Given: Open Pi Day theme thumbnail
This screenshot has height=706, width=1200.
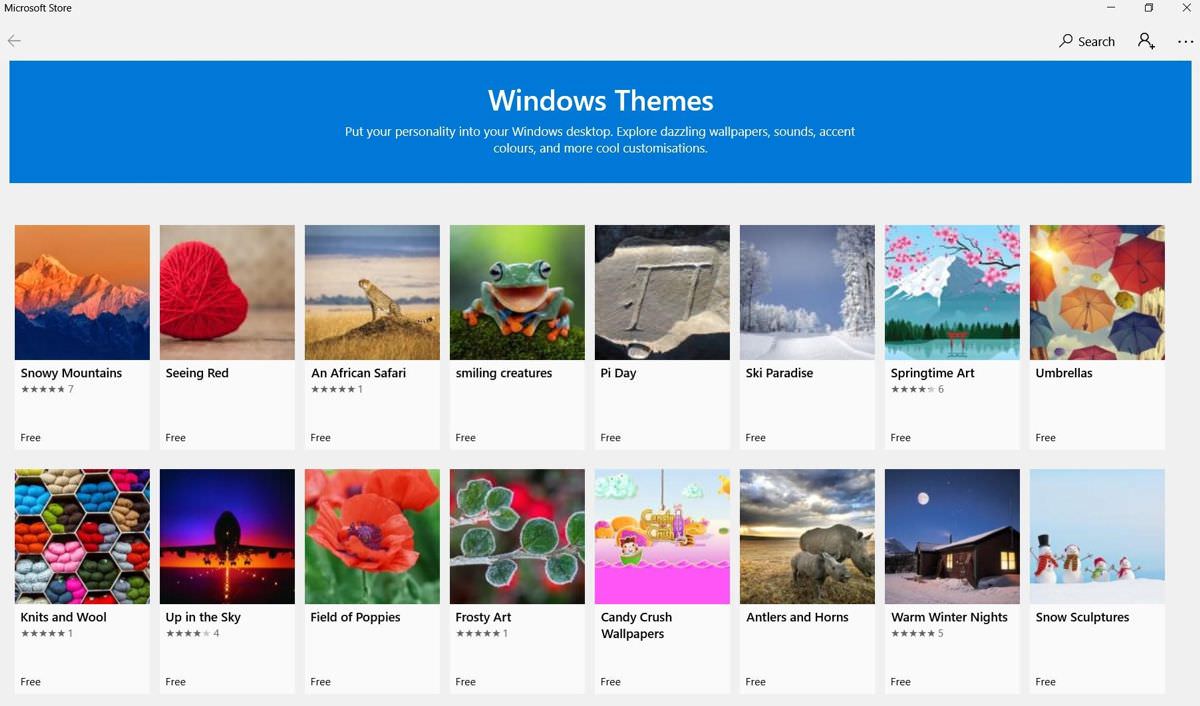Looking at the screenshot, I should (x=662, y=292).
